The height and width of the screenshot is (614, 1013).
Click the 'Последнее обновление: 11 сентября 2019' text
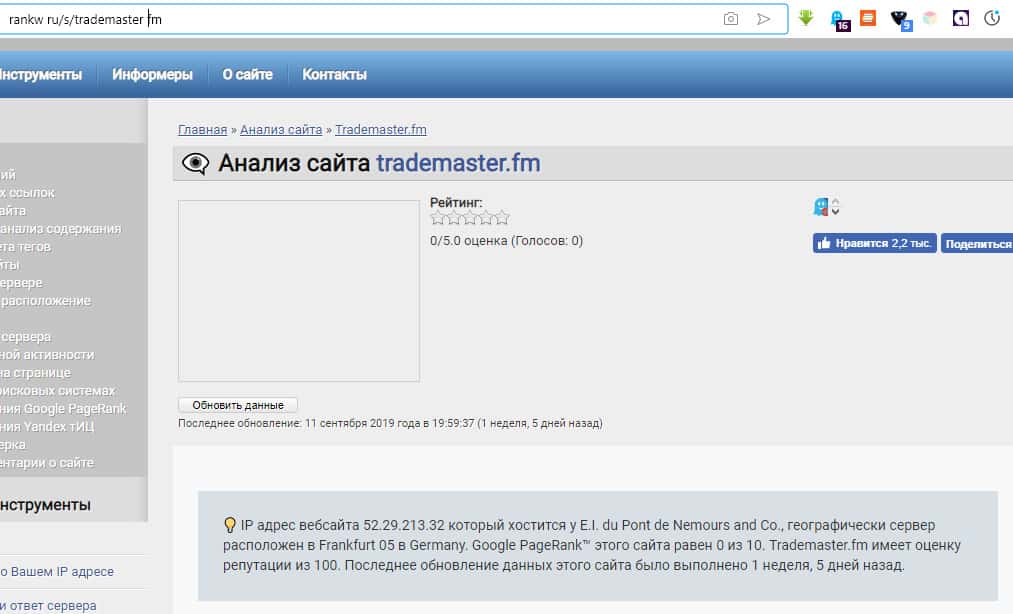(390, 423)
